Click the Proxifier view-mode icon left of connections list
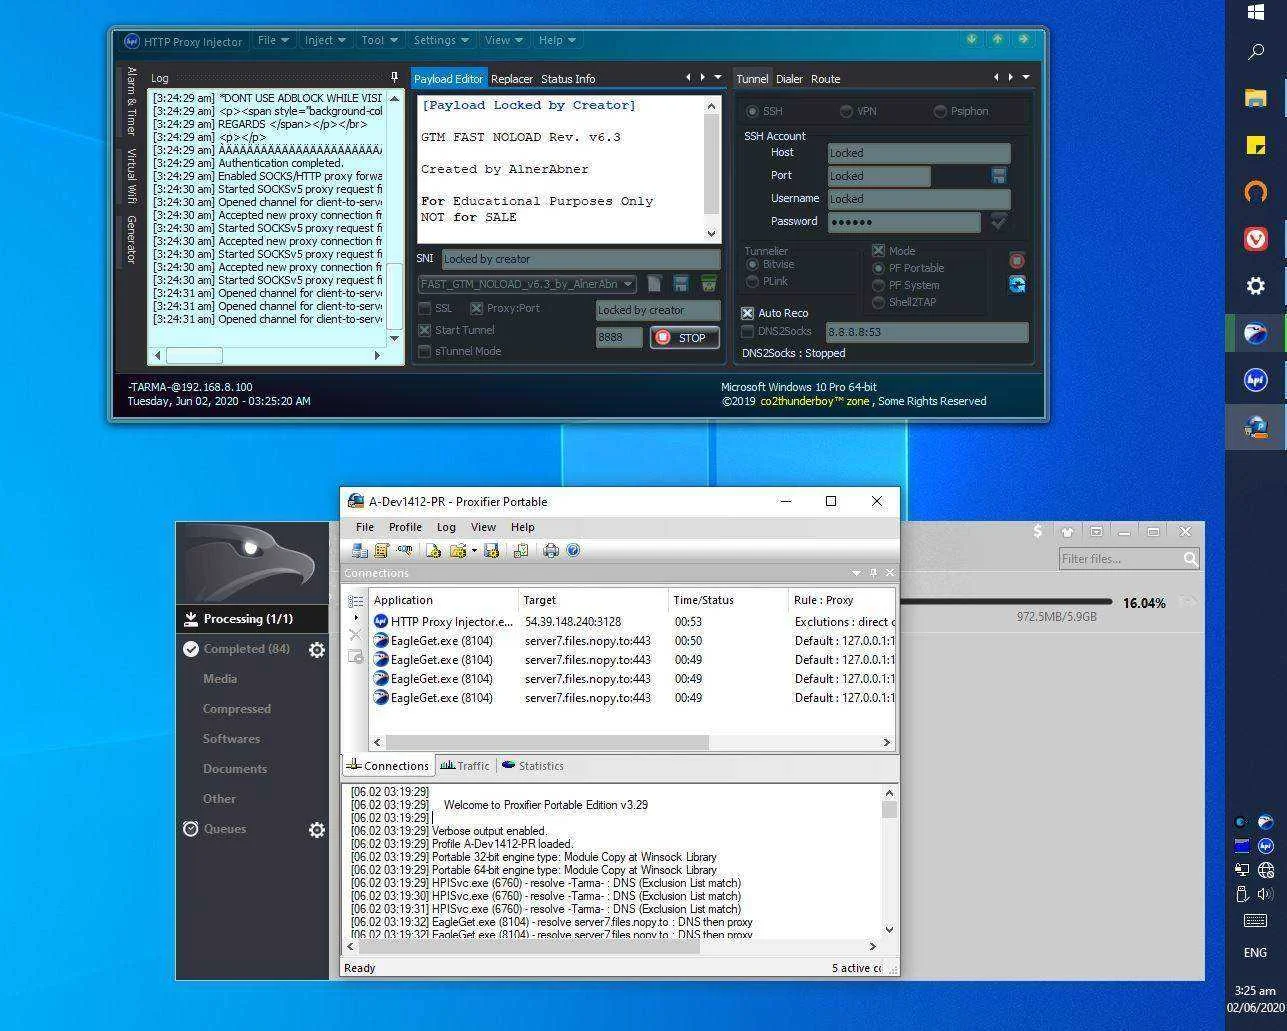The width and height of the screenshot is (1287, 1031). (x=355, y=601)
